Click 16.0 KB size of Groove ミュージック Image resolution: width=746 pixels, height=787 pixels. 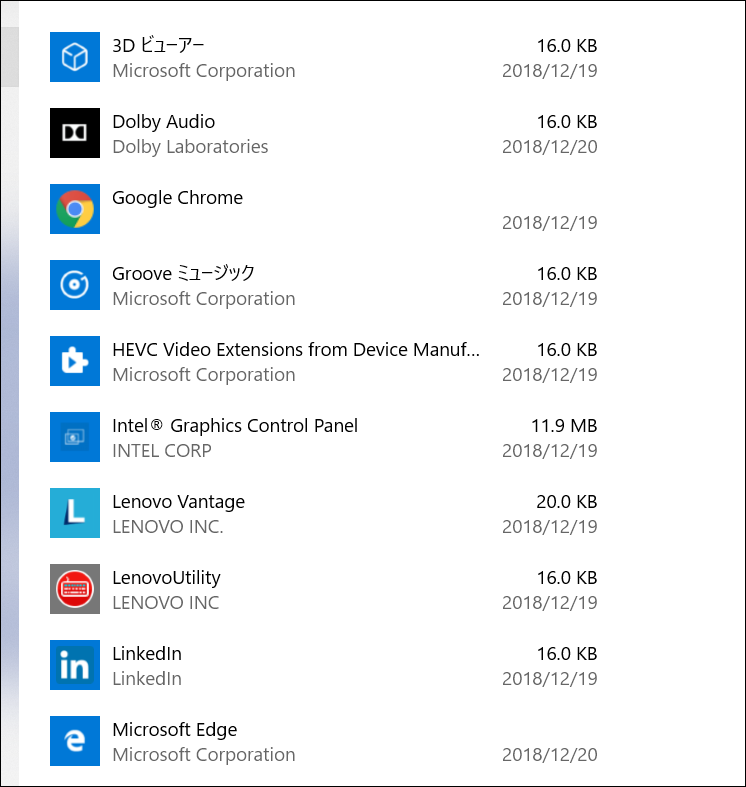[567, 274]
